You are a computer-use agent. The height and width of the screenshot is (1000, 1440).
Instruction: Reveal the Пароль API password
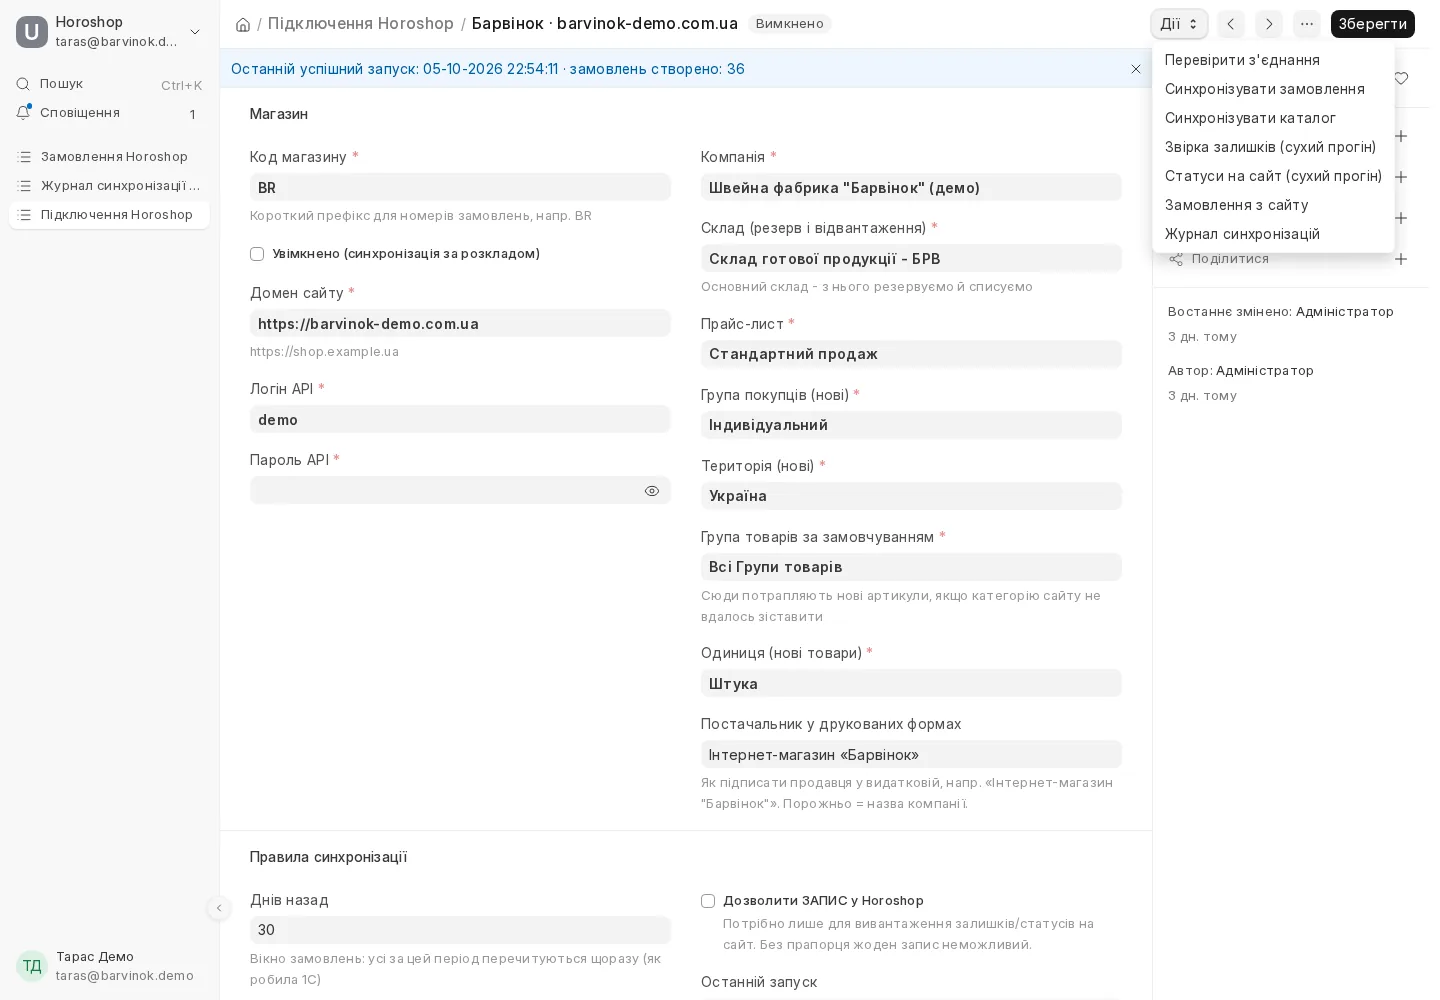click(x=652, y=491)
